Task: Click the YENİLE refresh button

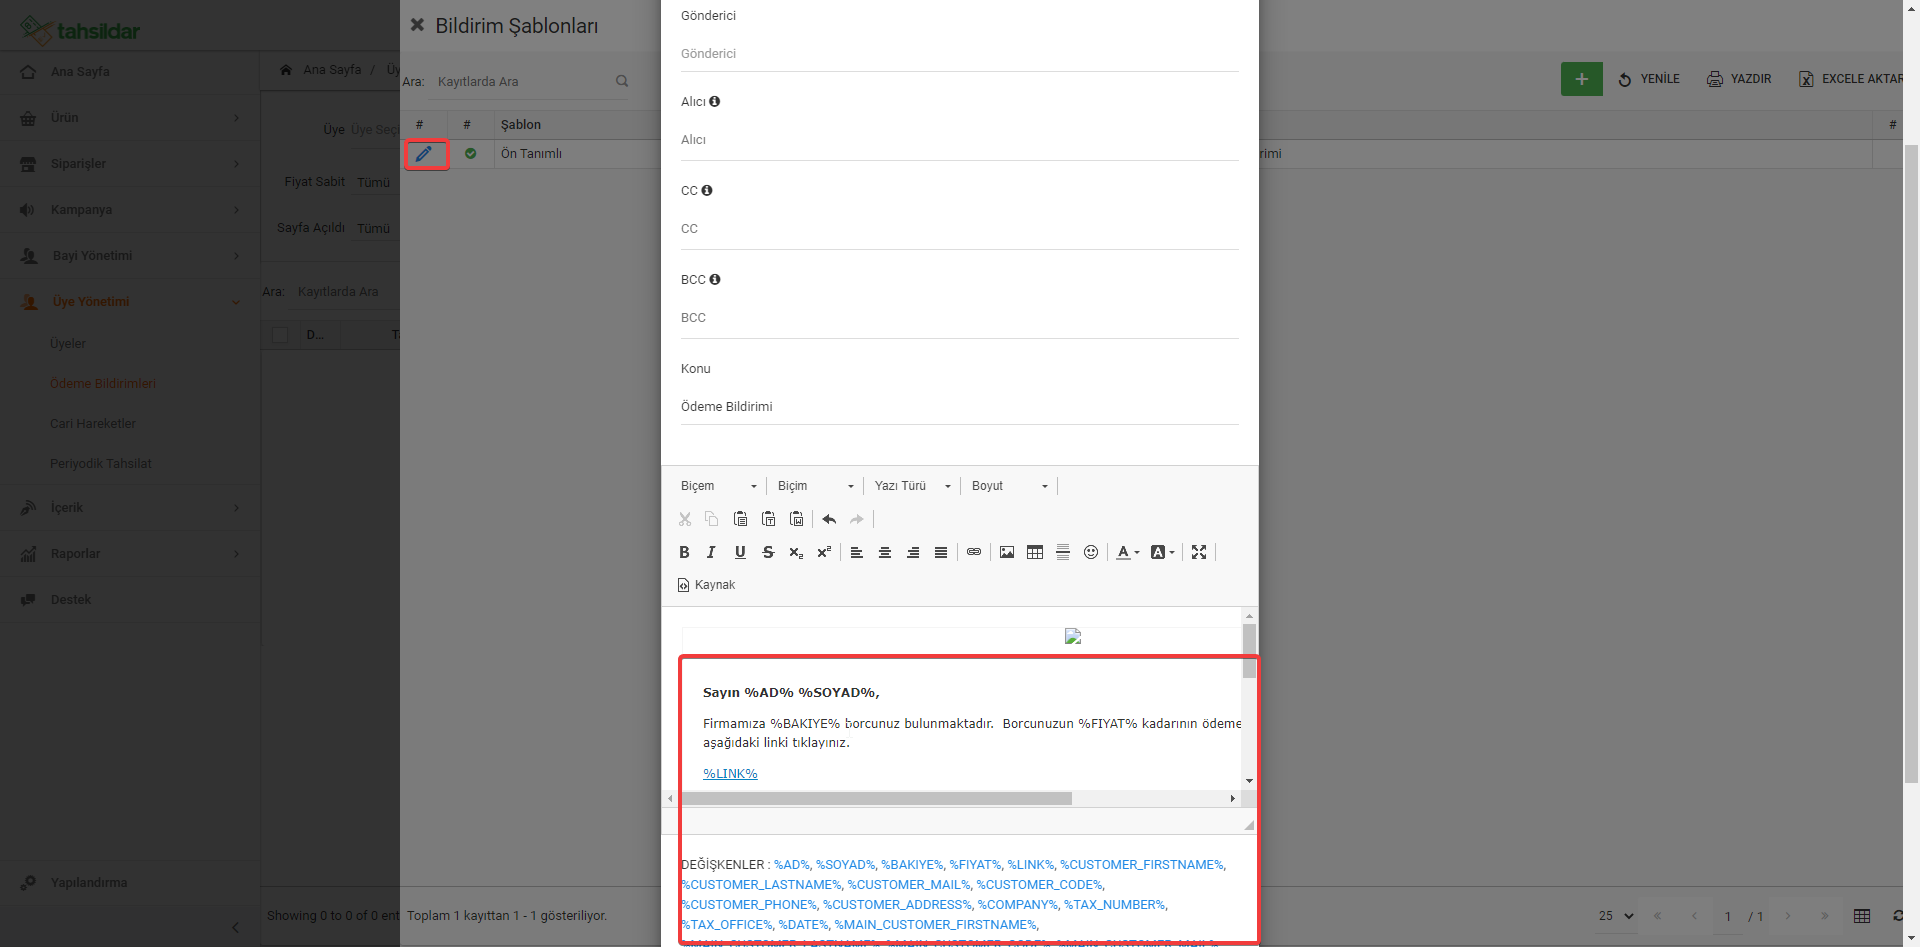Action: click(1649, 79)
